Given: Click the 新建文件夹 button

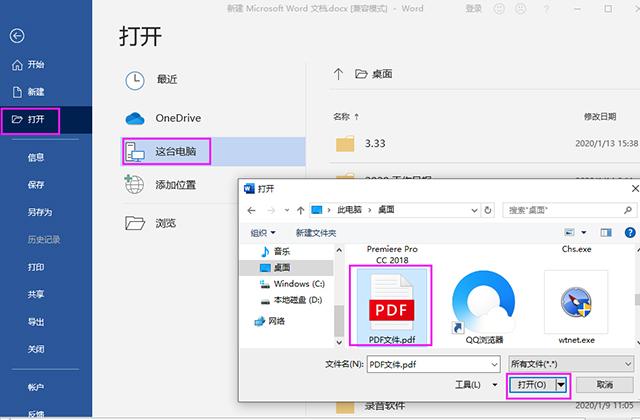Looking at the screenshot, I should (316, 233).
